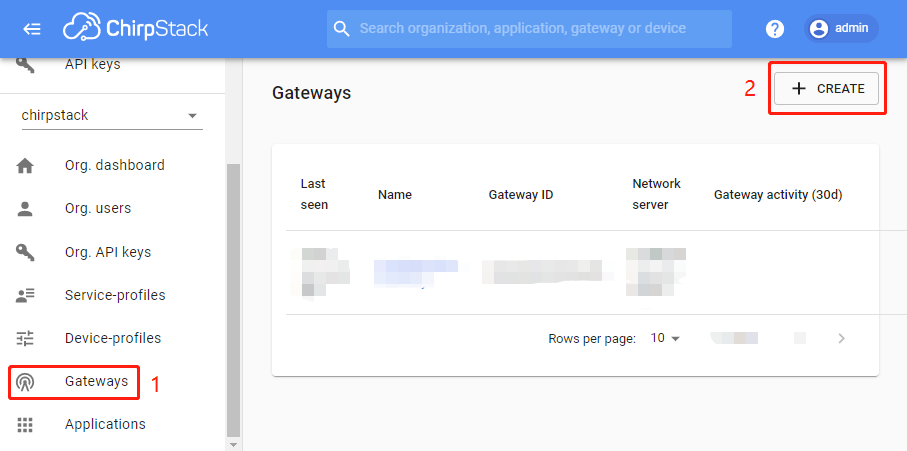Click the search magnifier icon
The image size is (907, 451).
point(342,28)
